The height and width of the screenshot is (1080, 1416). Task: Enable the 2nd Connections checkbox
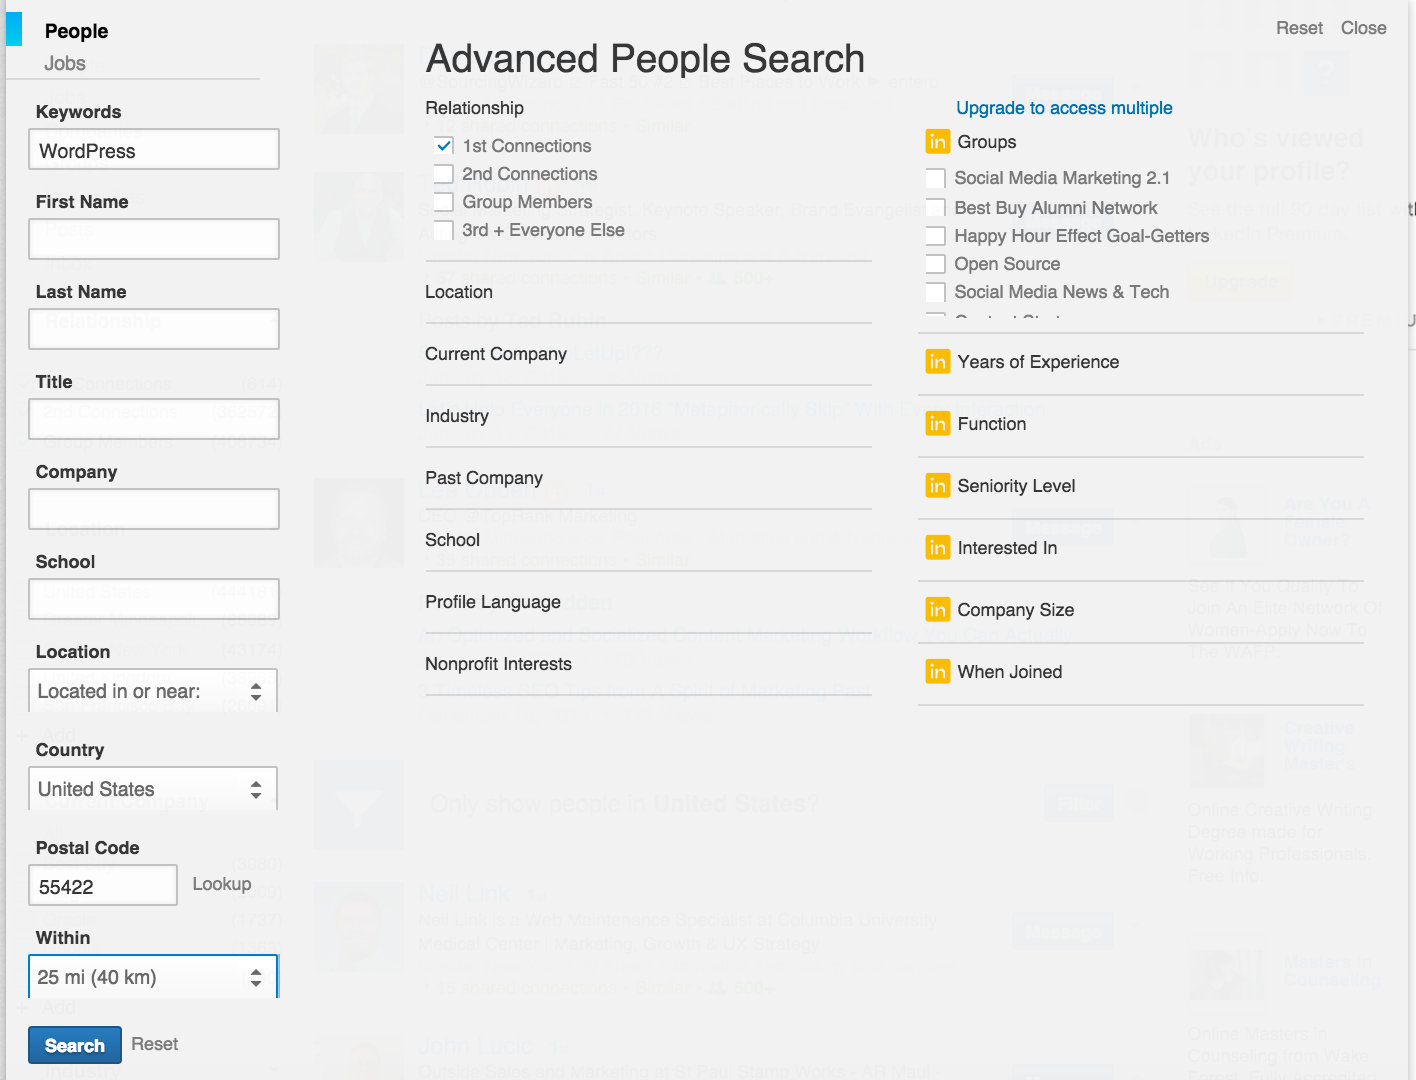point(444,174)
